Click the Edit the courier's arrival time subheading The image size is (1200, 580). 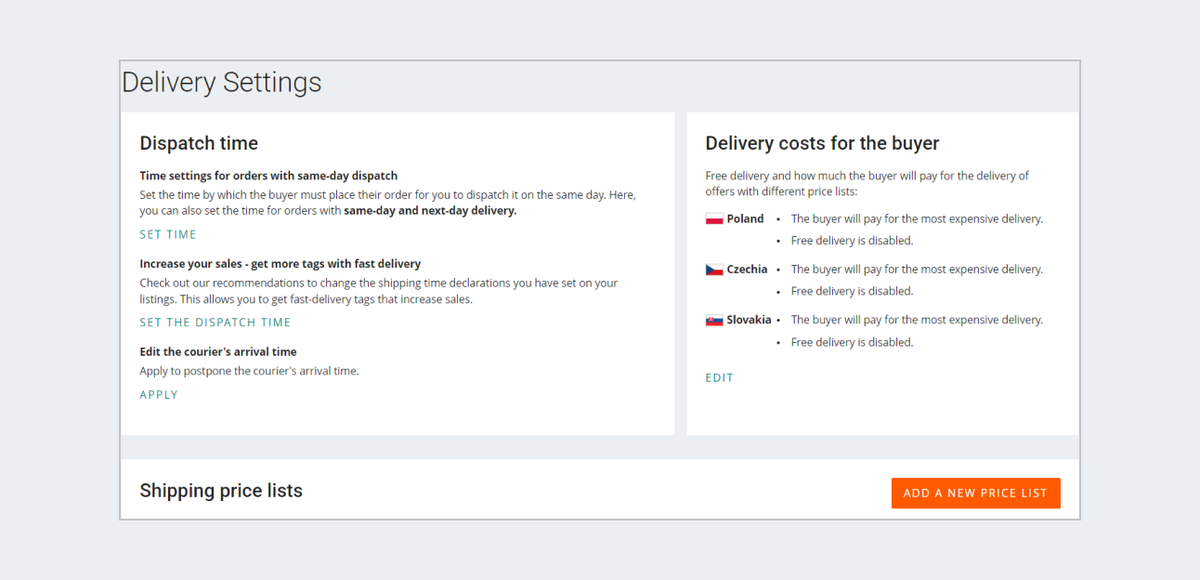point(218,352)
